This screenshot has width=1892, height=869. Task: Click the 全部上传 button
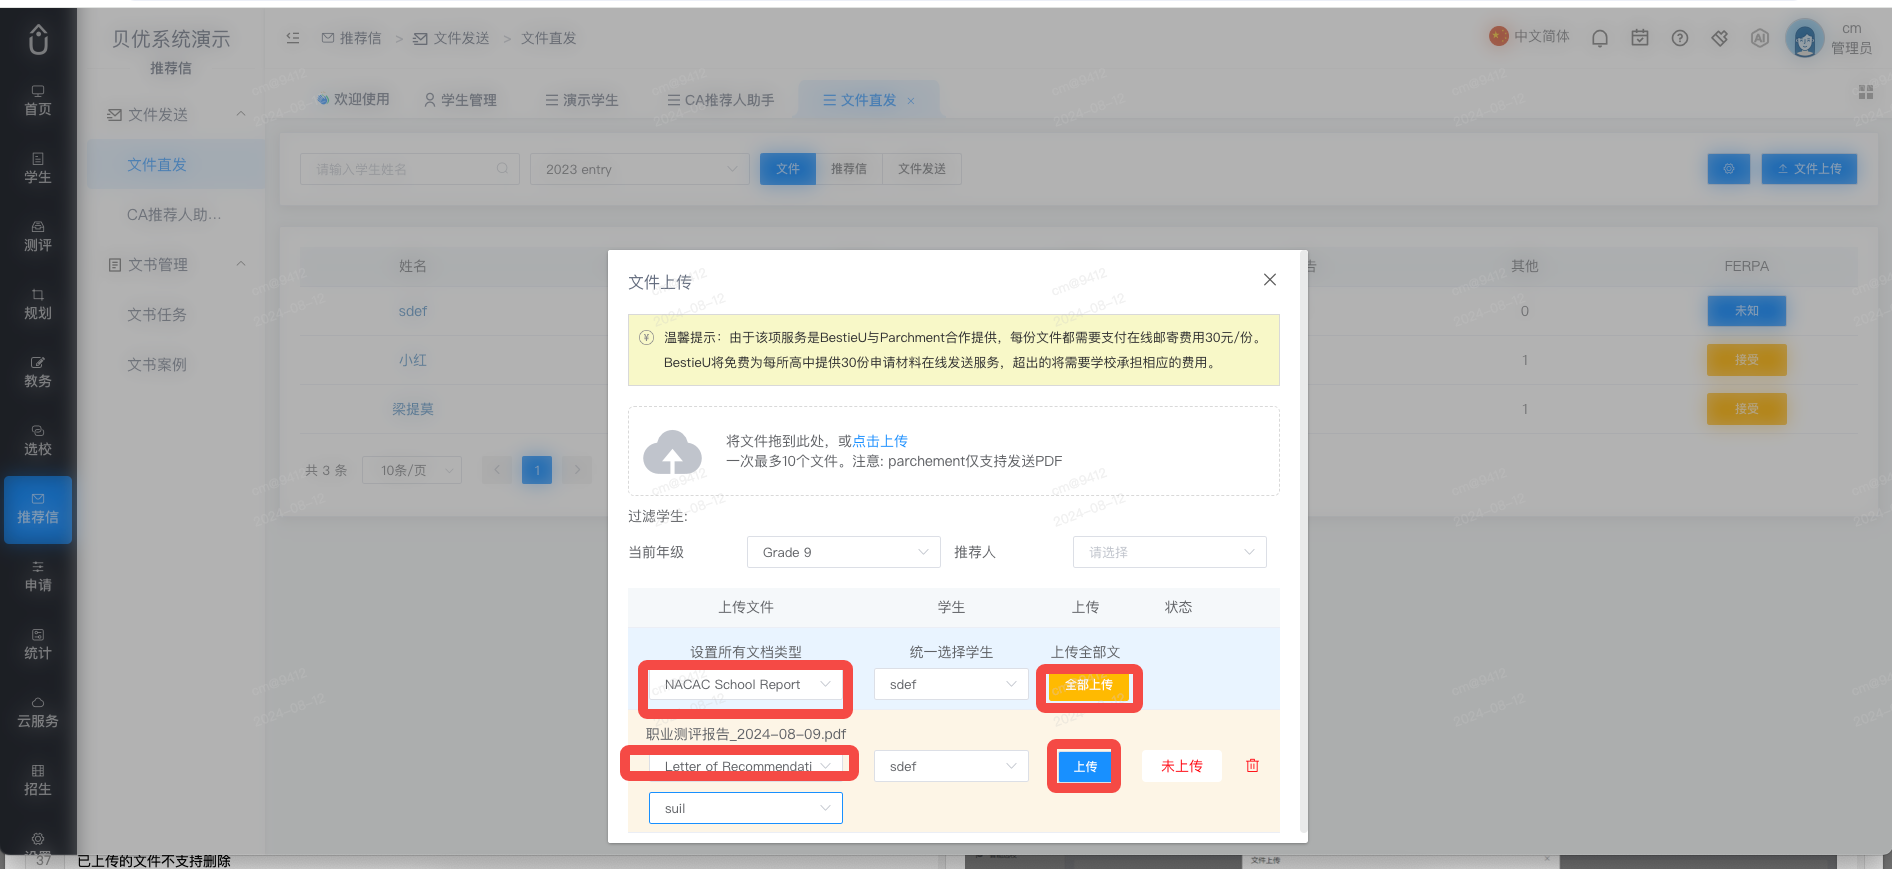pyautogui.click(x=1088, y=685)
